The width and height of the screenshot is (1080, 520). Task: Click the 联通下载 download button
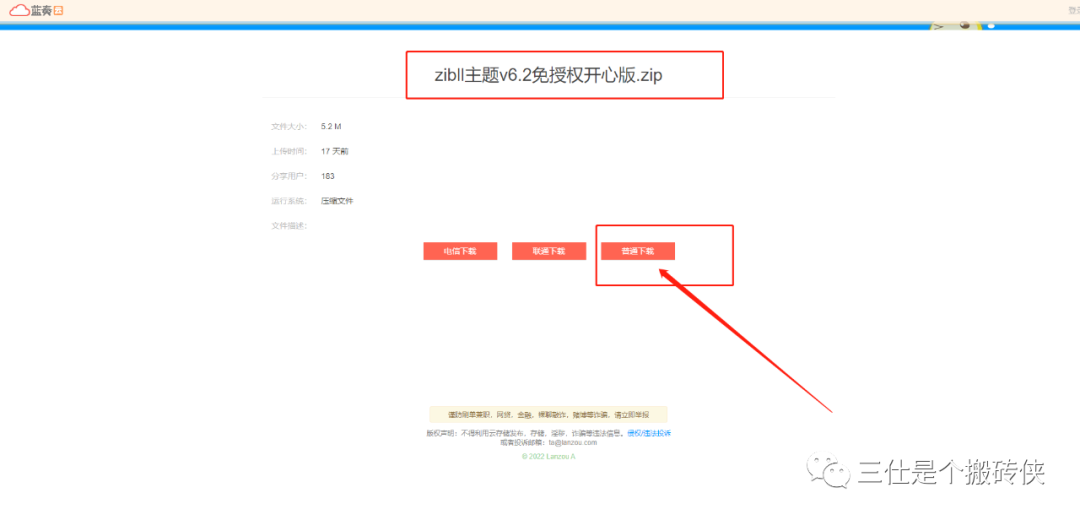coord(549,251)
